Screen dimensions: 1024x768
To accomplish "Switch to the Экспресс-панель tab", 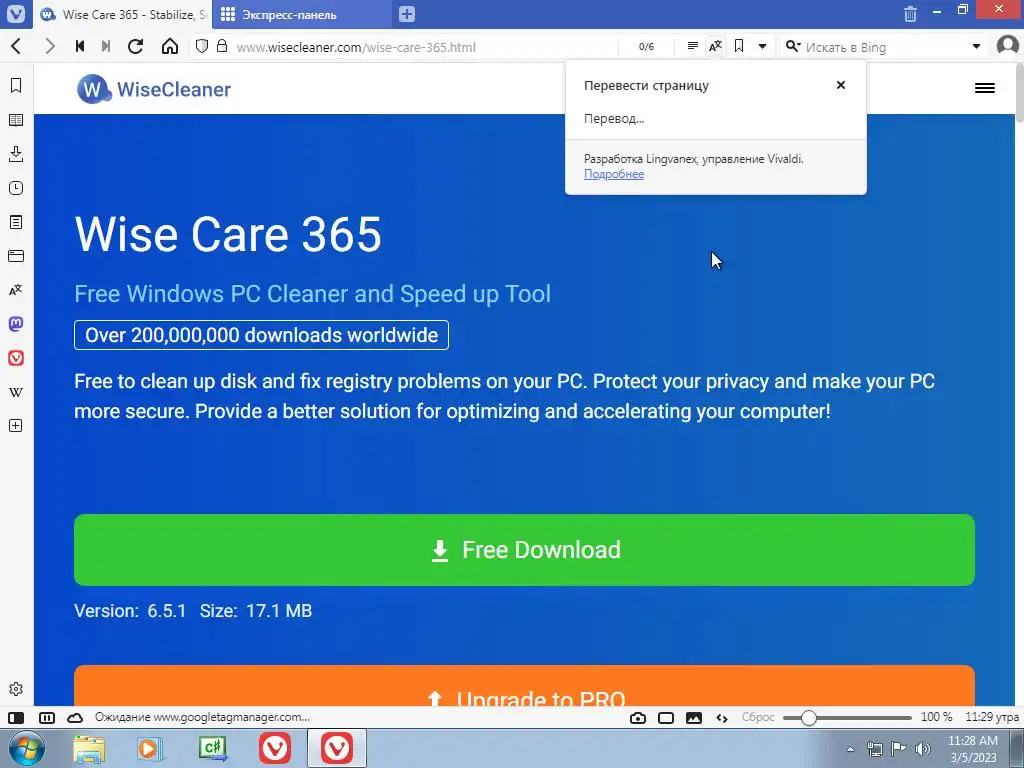I will (302, 14).
